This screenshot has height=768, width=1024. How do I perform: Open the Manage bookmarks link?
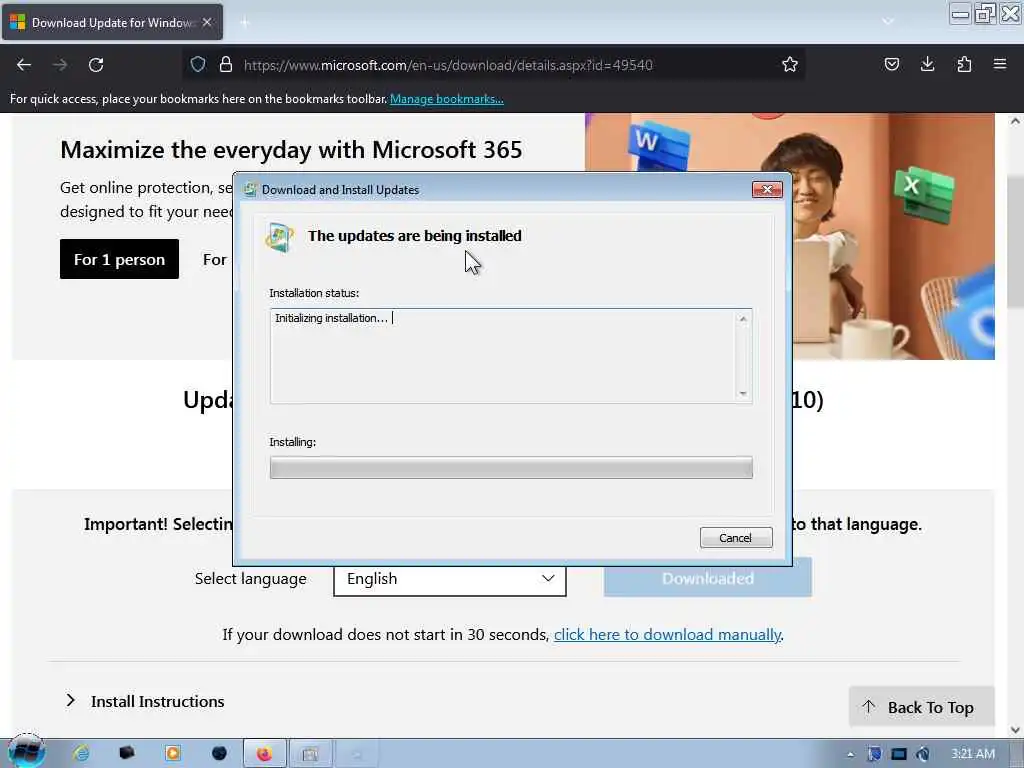tap(447, 99)
